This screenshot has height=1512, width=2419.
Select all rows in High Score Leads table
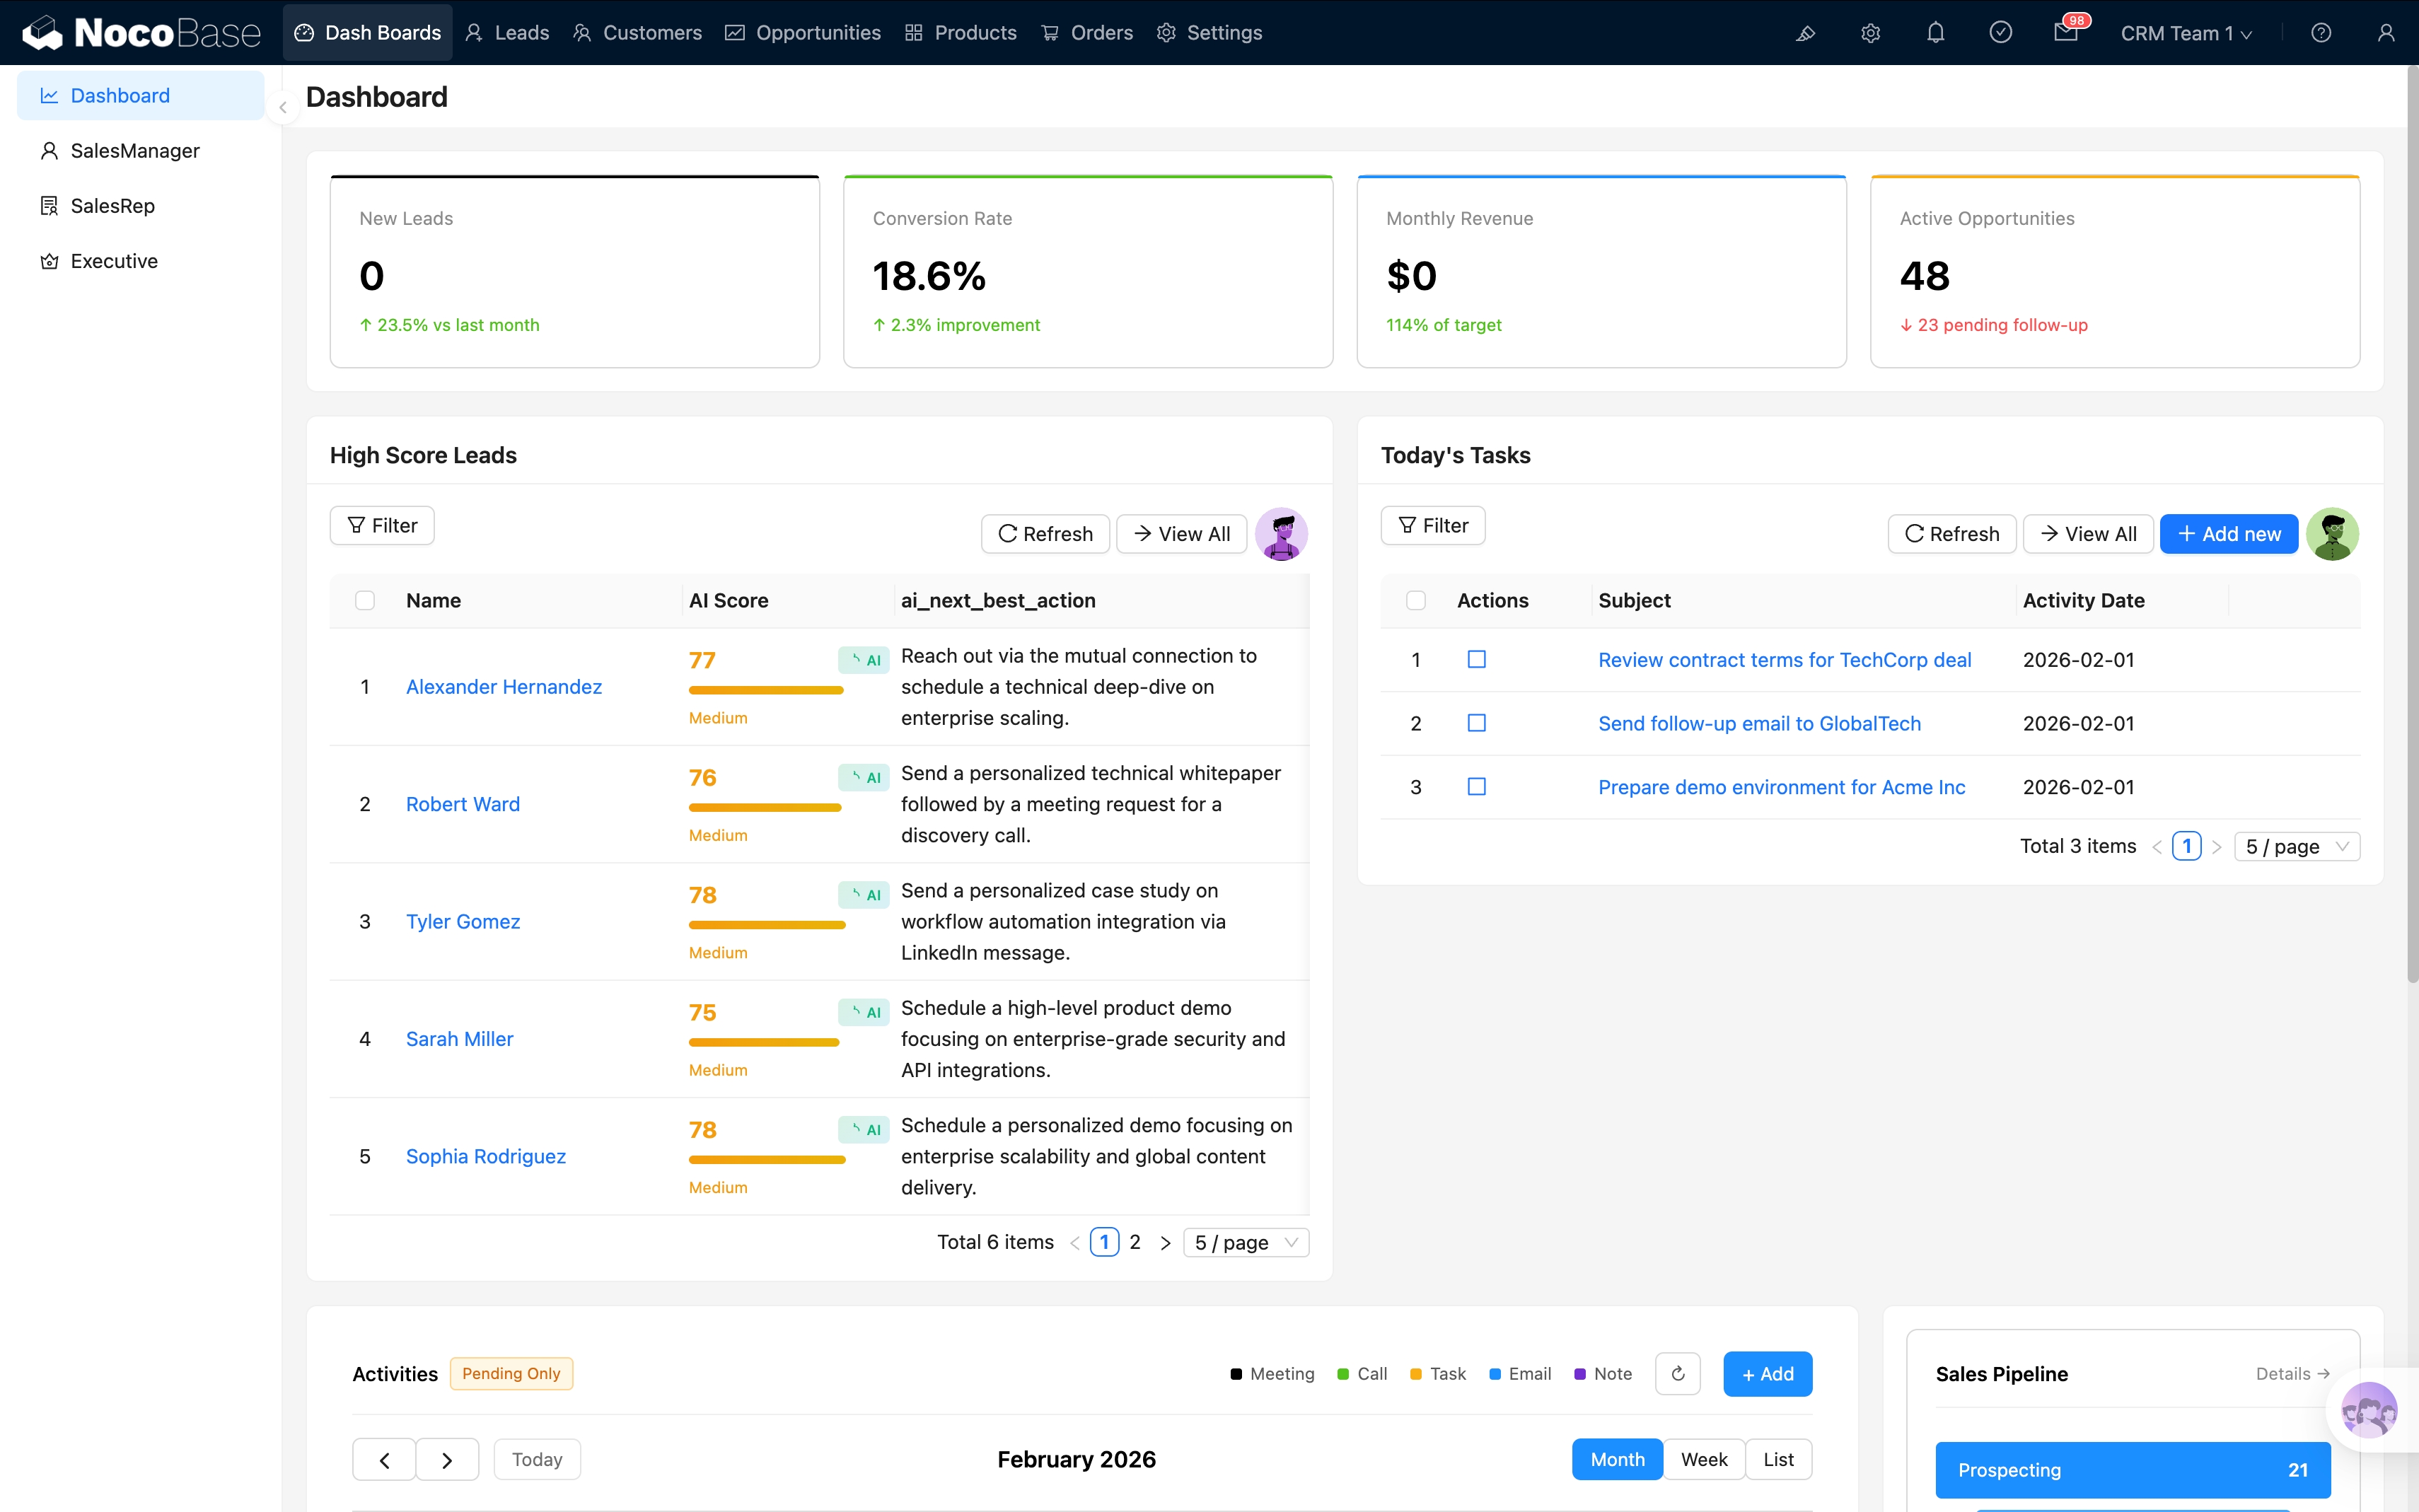point(365,600)
